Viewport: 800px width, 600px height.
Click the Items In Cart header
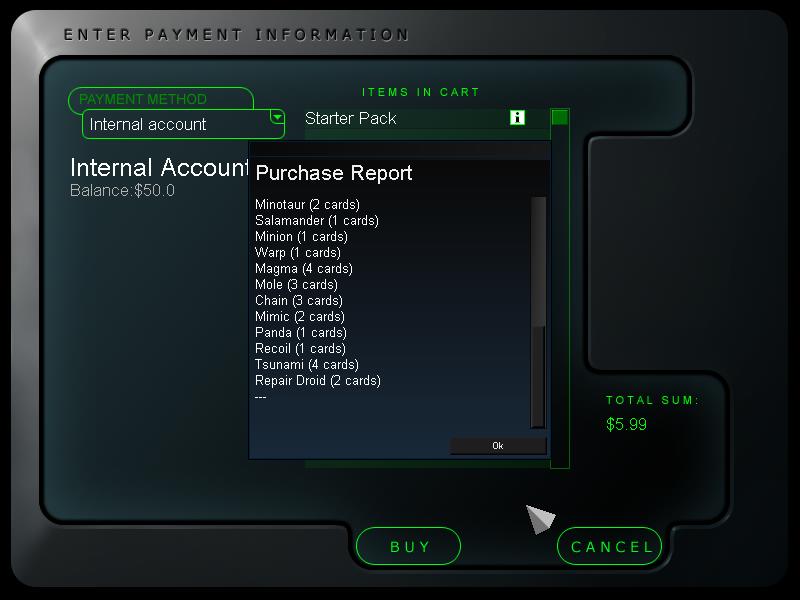tap(420, 92)
